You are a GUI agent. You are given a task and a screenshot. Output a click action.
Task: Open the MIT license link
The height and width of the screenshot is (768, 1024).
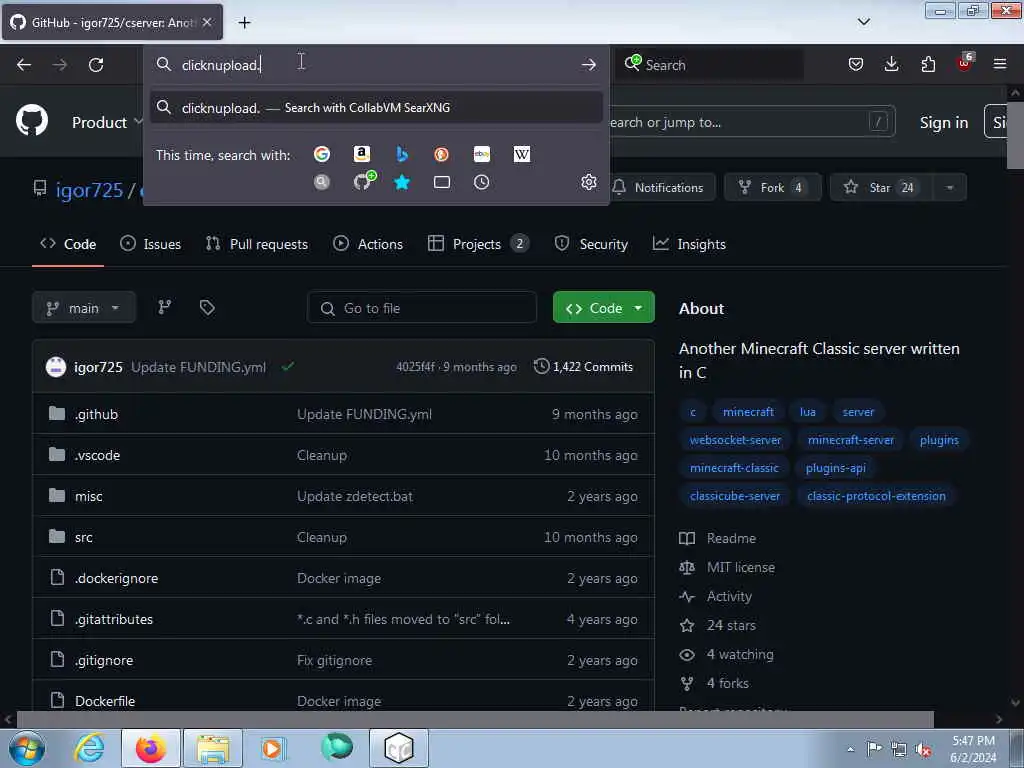(741, 568)
